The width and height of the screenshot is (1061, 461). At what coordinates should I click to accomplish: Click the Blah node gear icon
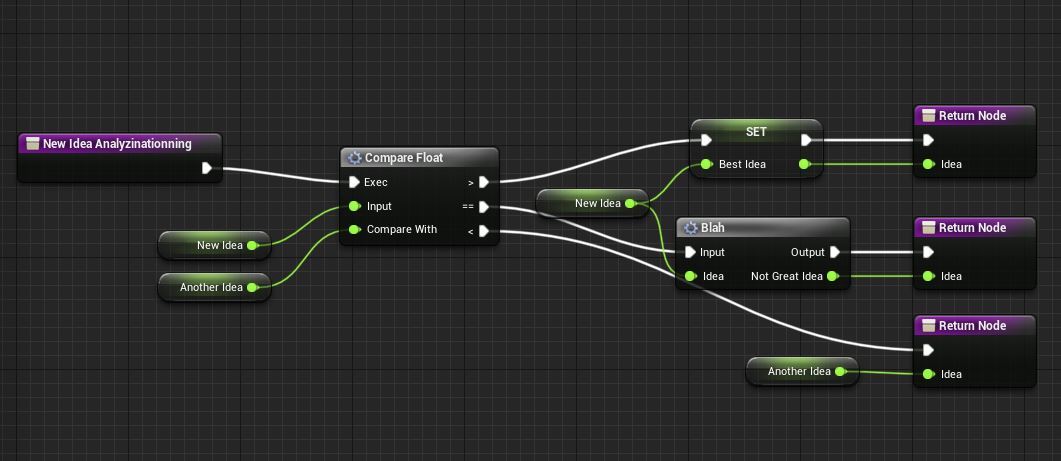tap(691, 228)
